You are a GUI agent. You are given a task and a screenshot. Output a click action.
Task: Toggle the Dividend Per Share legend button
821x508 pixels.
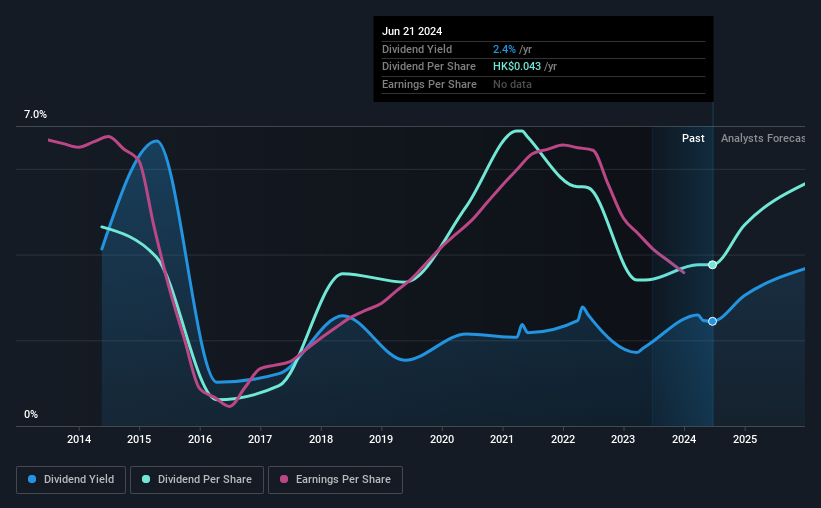coord(197,480)
